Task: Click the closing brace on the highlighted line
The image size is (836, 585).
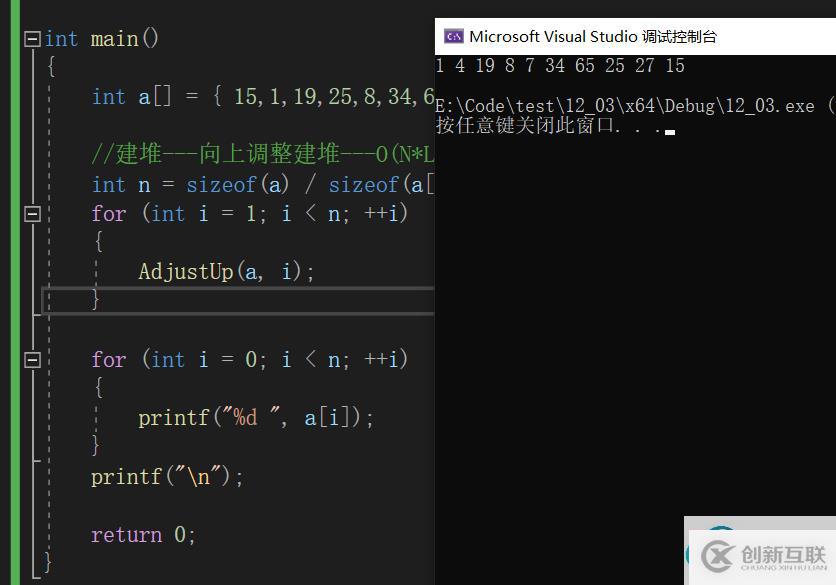Action: point(96,299)
